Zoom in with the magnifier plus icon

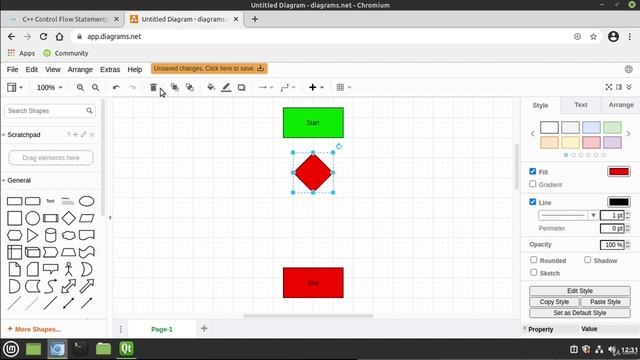(80, 87)
